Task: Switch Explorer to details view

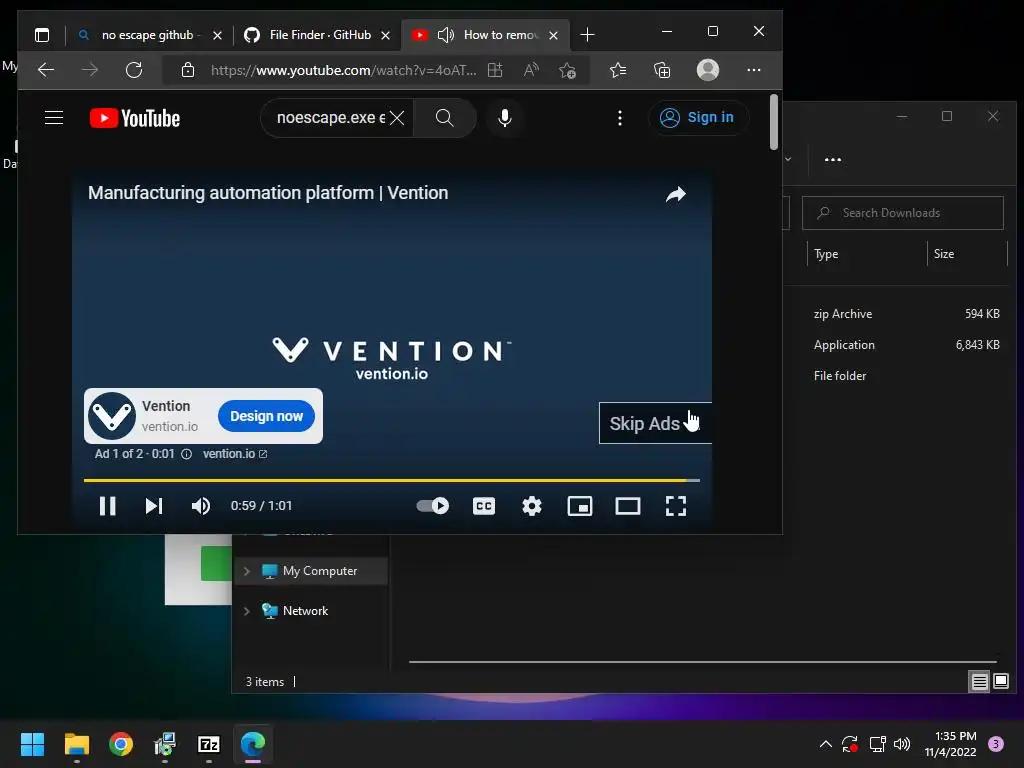Action: [980, 682]
